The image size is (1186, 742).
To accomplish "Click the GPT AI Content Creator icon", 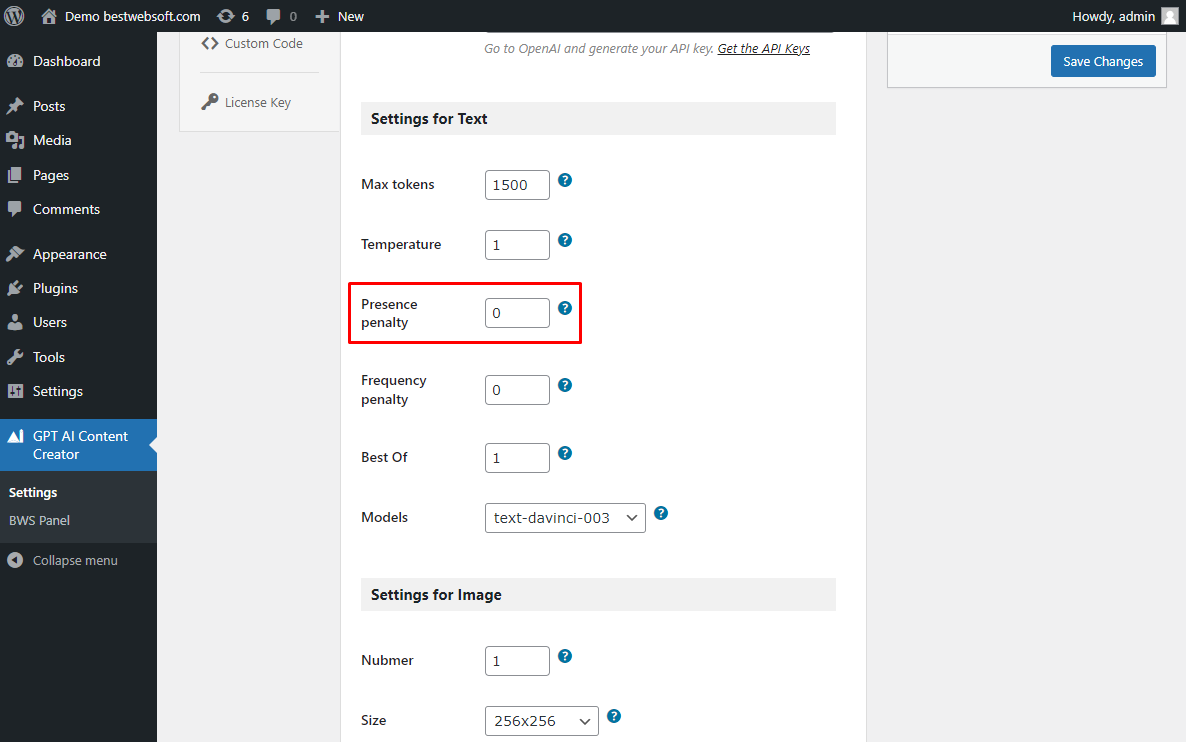I will [15, 436].
